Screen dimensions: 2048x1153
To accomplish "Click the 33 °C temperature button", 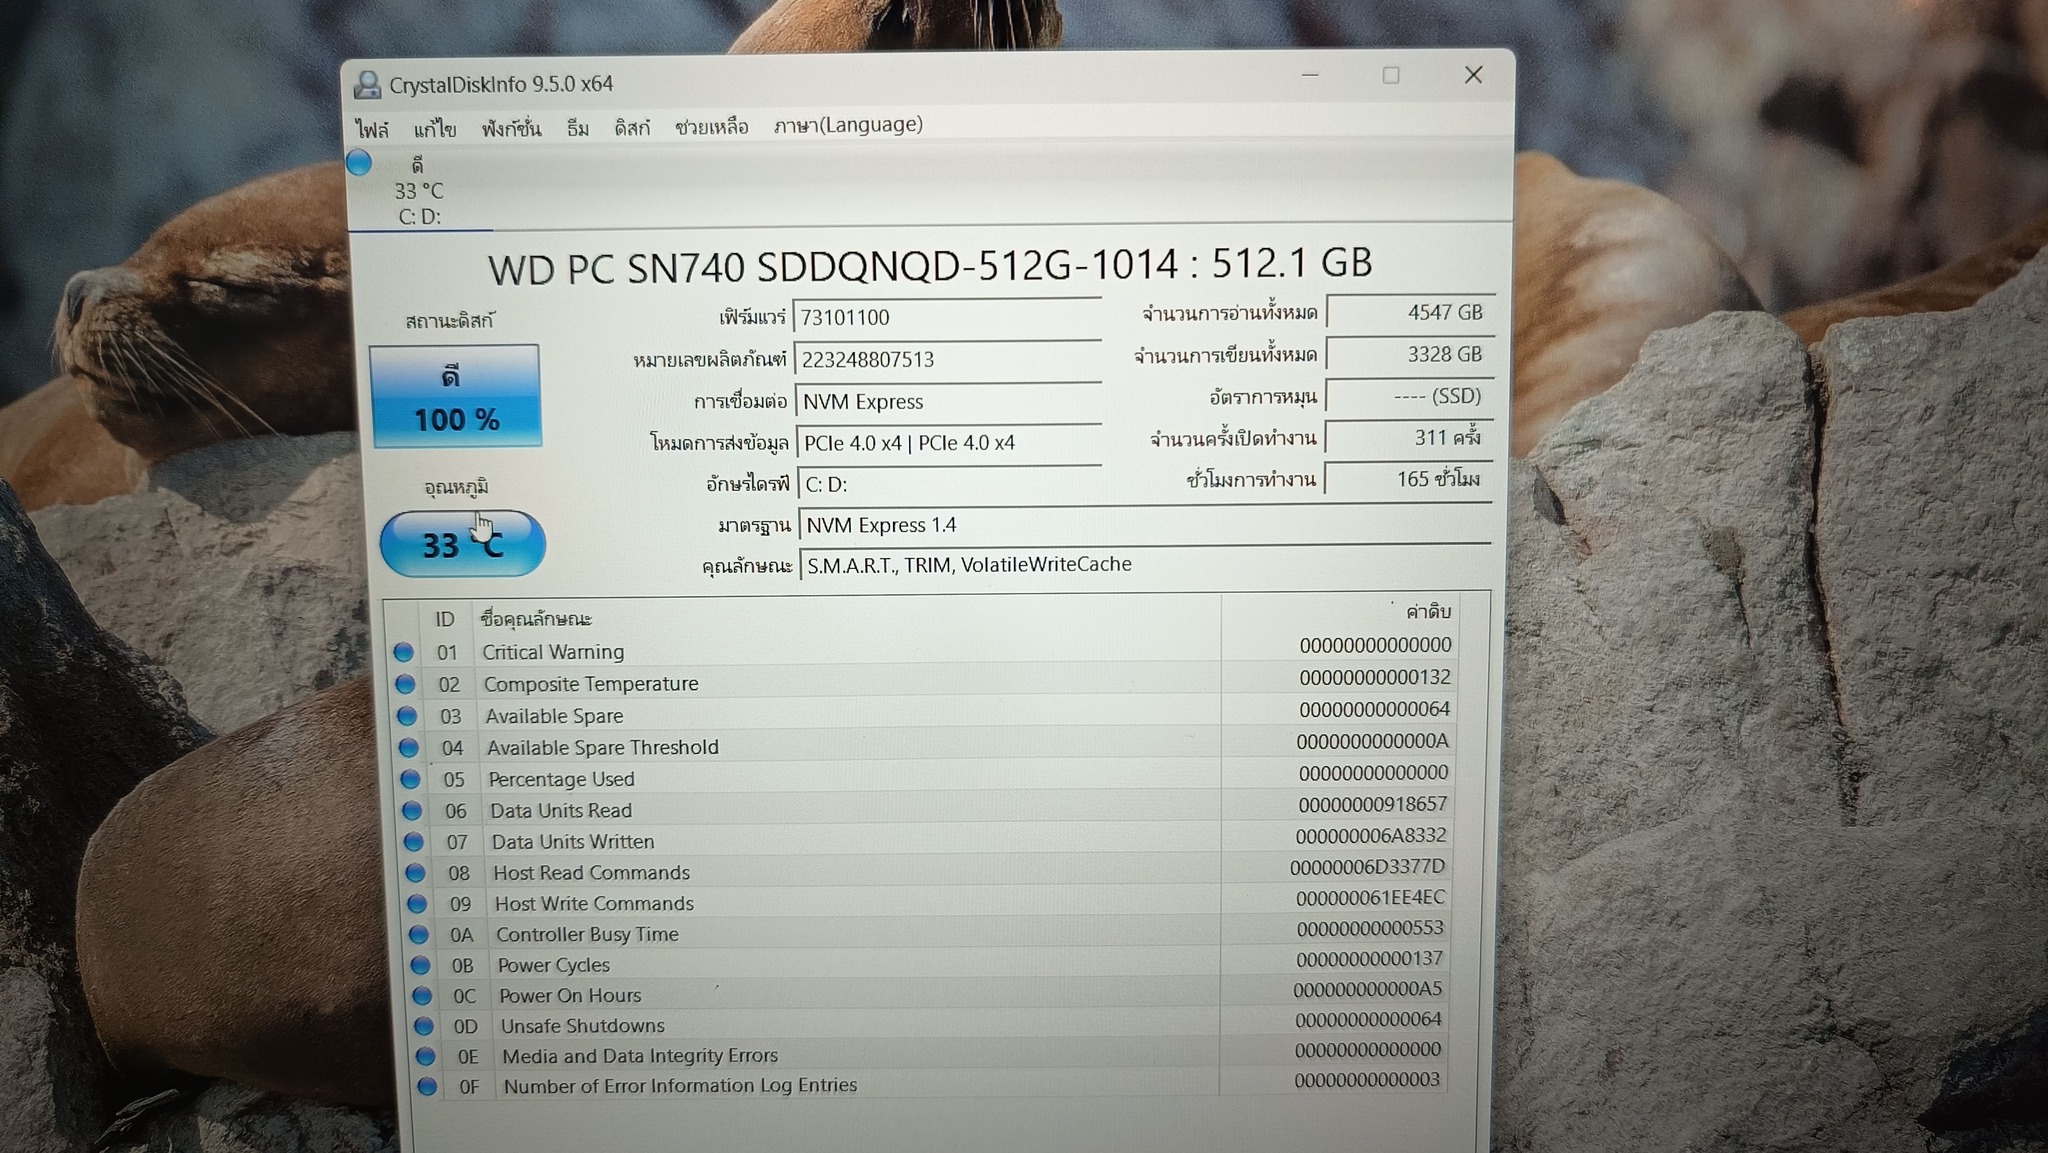I will pyautogui.click(x=462, y=545).
